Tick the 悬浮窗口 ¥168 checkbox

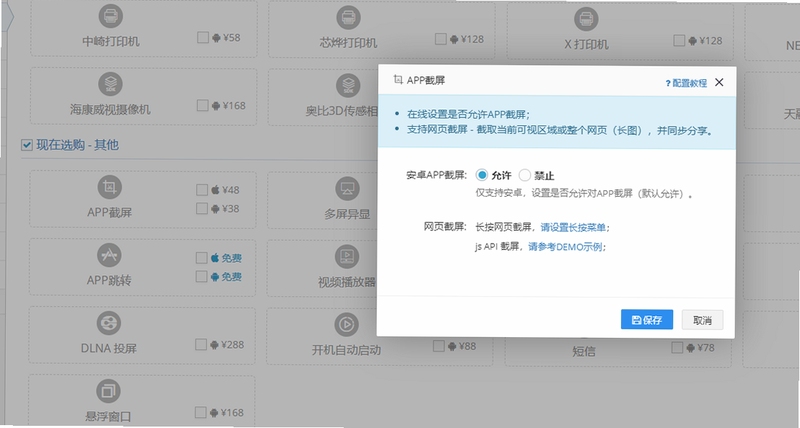tap(201, 412)
